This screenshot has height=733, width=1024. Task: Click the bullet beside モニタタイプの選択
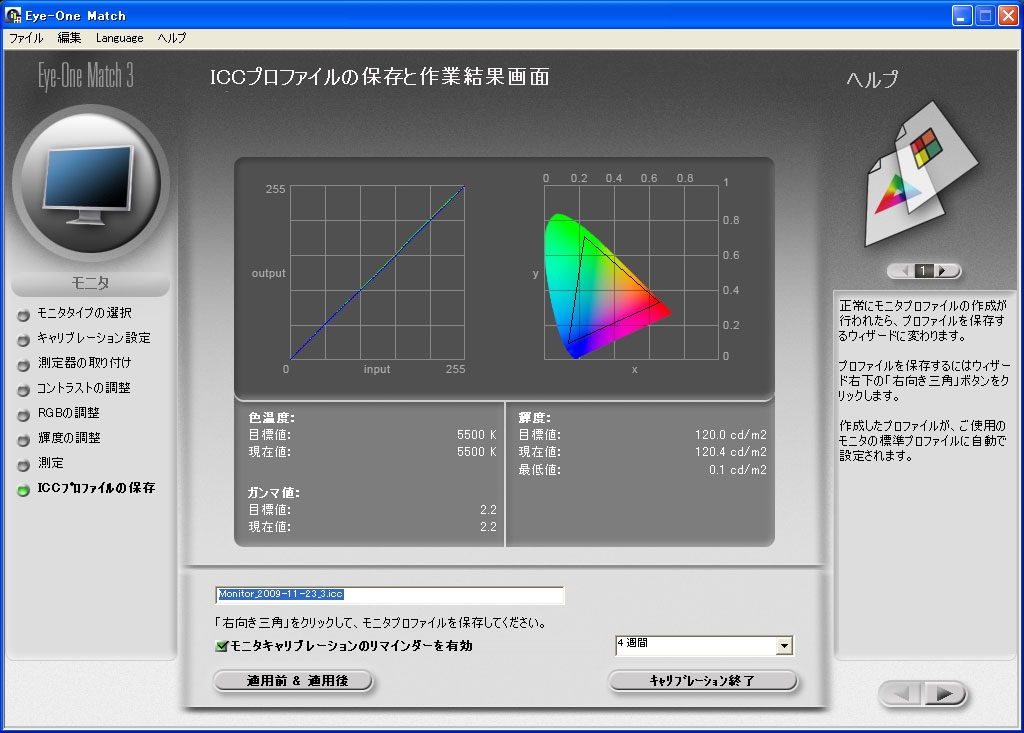pyautogui.click(x=24, y=315)
